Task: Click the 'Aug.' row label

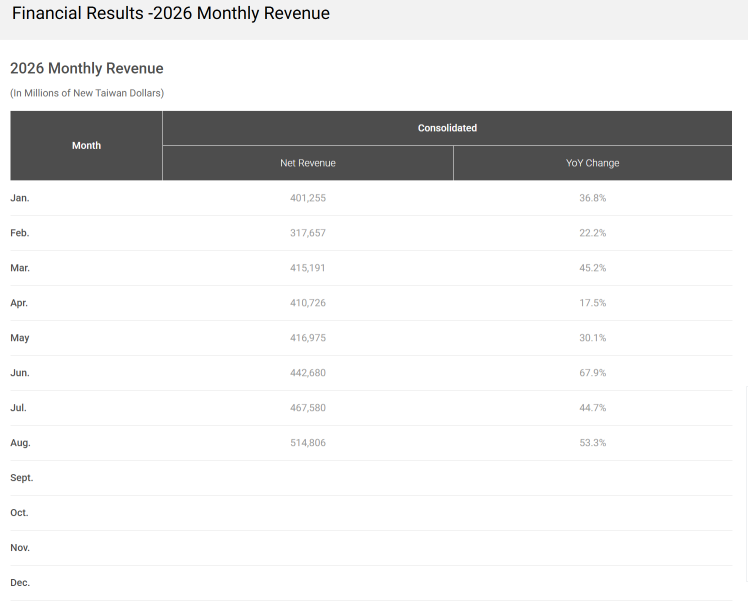Action: tap(20, 443)
